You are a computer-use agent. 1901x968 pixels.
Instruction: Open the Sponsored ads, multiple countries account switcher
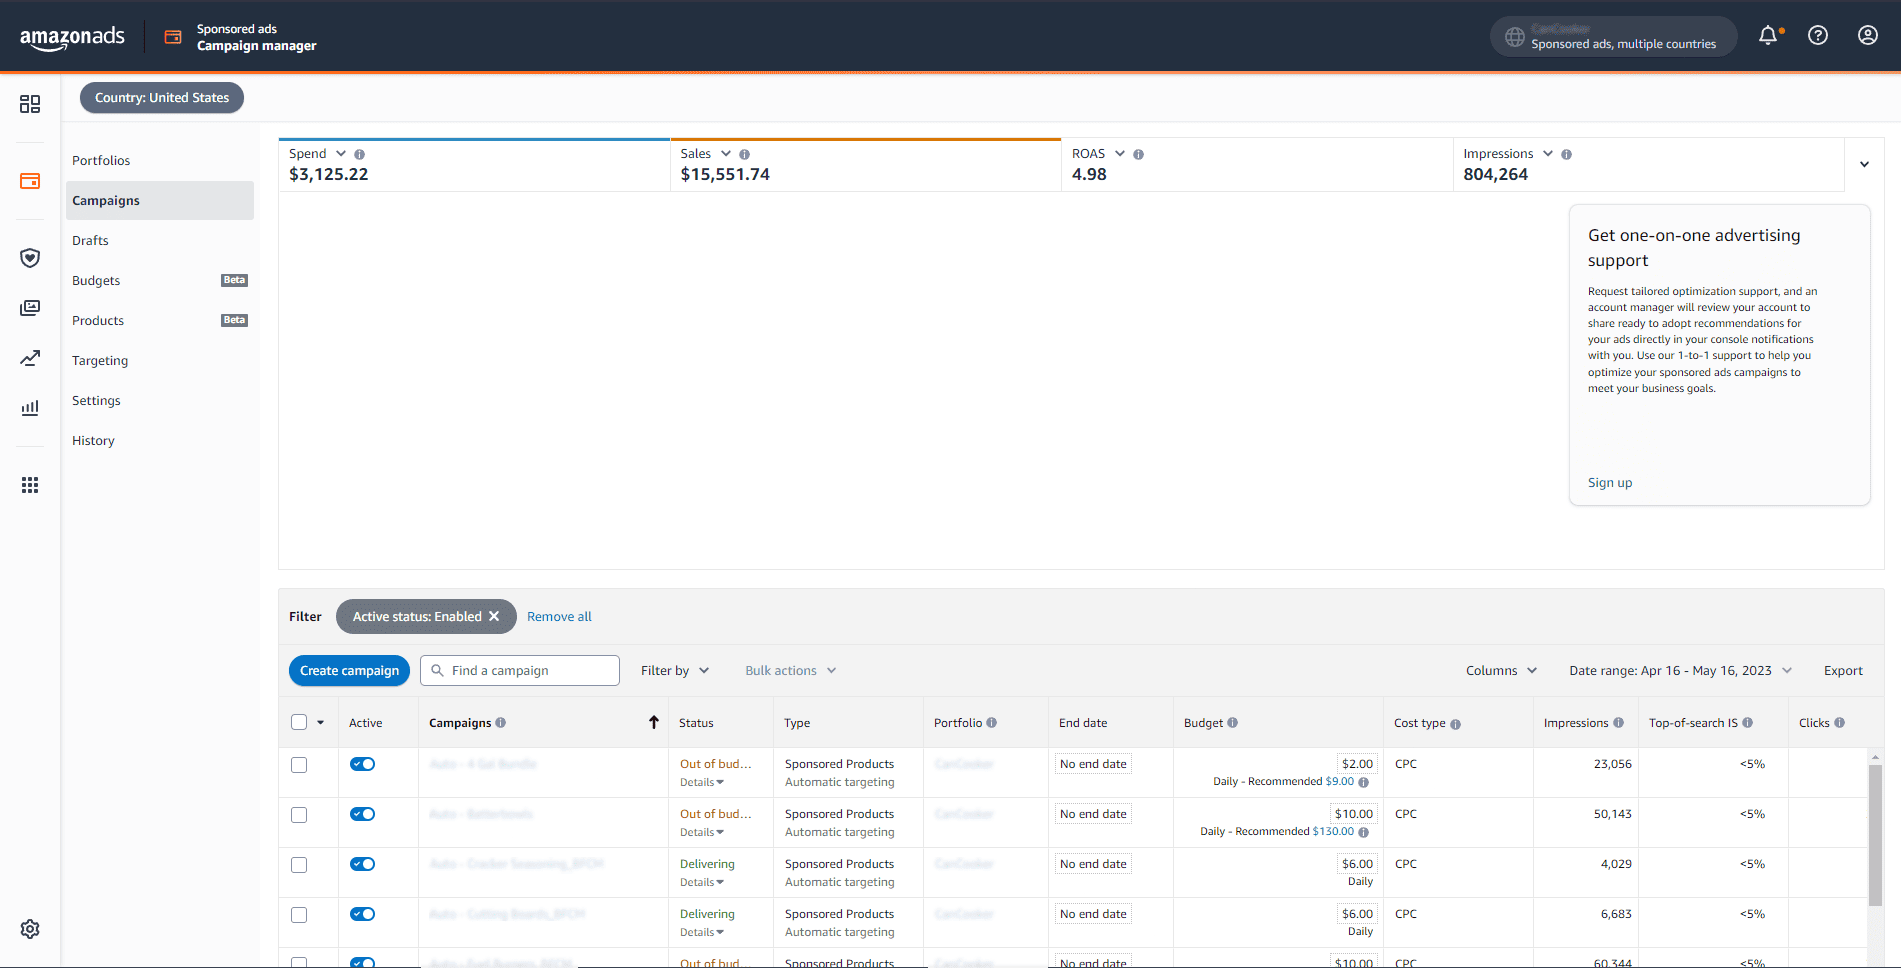coord(1613,37)
